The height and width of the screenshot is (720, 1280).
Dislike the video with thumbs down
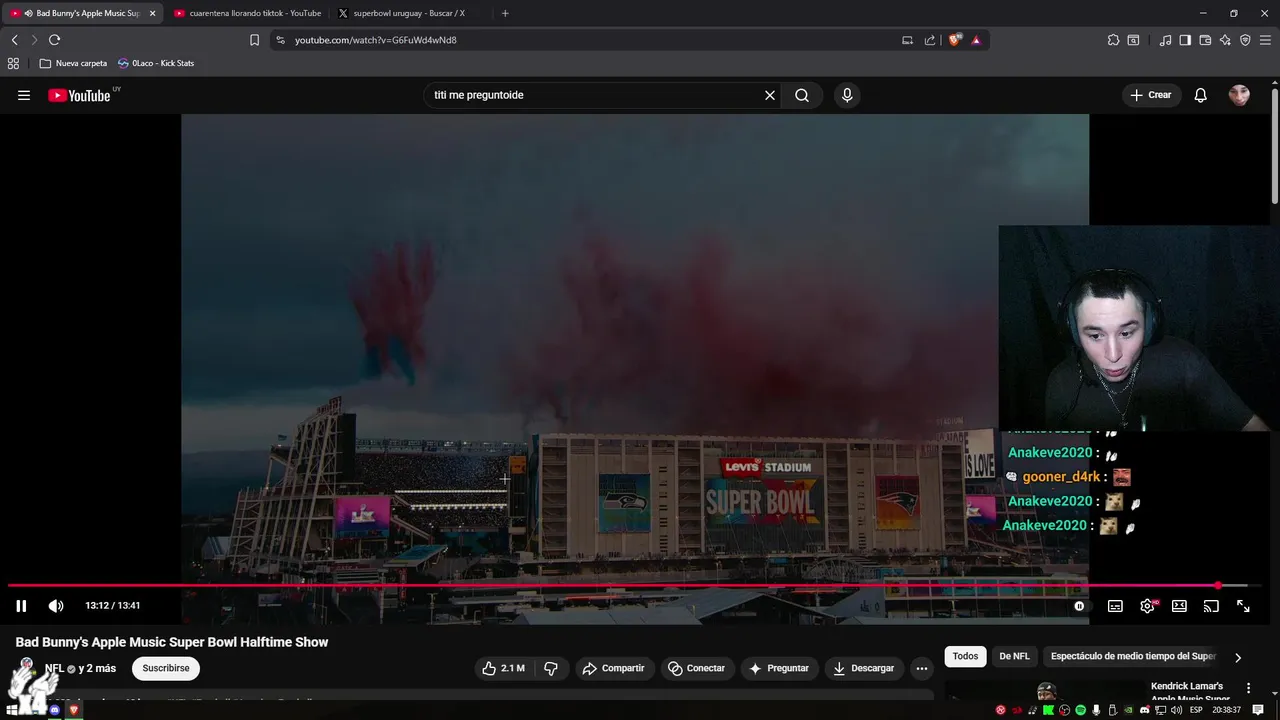(550, 668)
